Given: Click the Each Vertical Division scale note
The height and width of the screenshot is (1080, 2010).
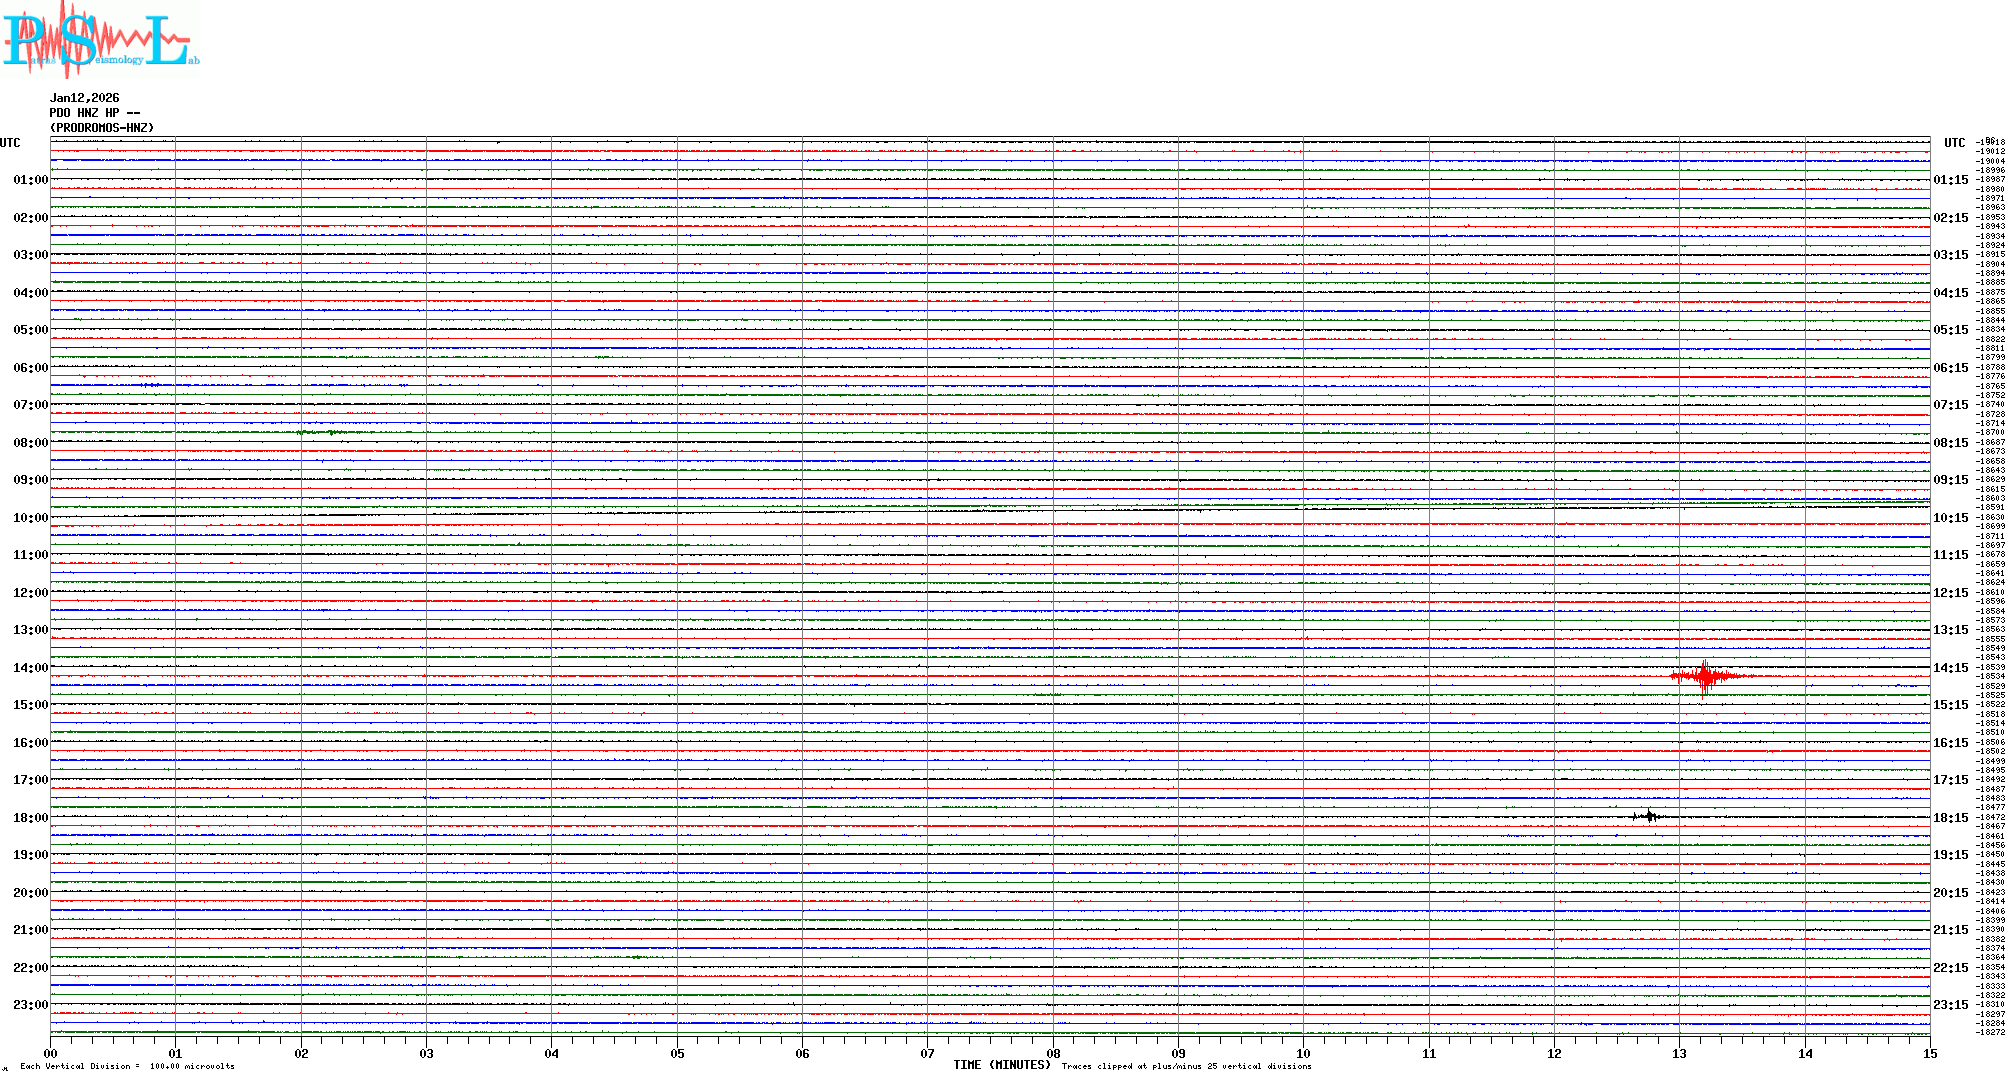Looking at the screenshot, I should (127, 1066).
